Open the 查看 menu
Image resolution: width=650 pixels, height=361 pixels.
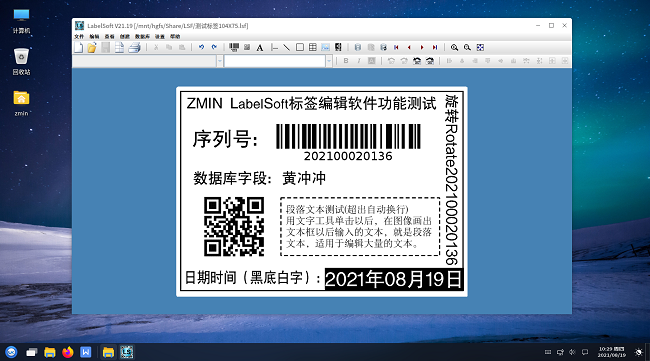click(109, 36)
